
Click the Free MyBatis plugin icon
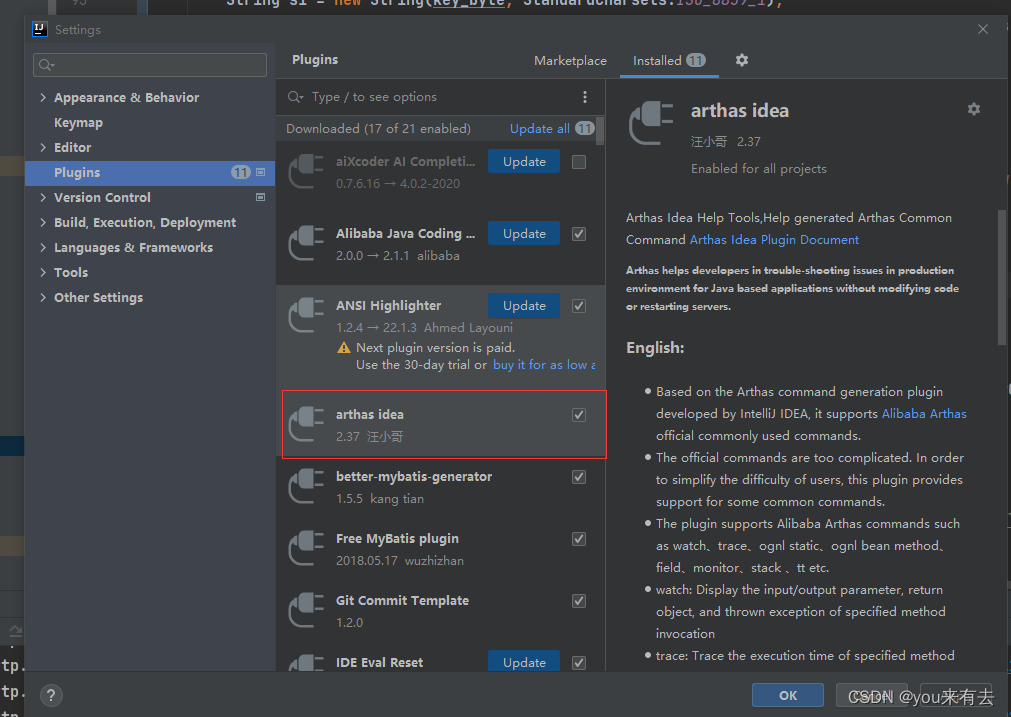306,548
